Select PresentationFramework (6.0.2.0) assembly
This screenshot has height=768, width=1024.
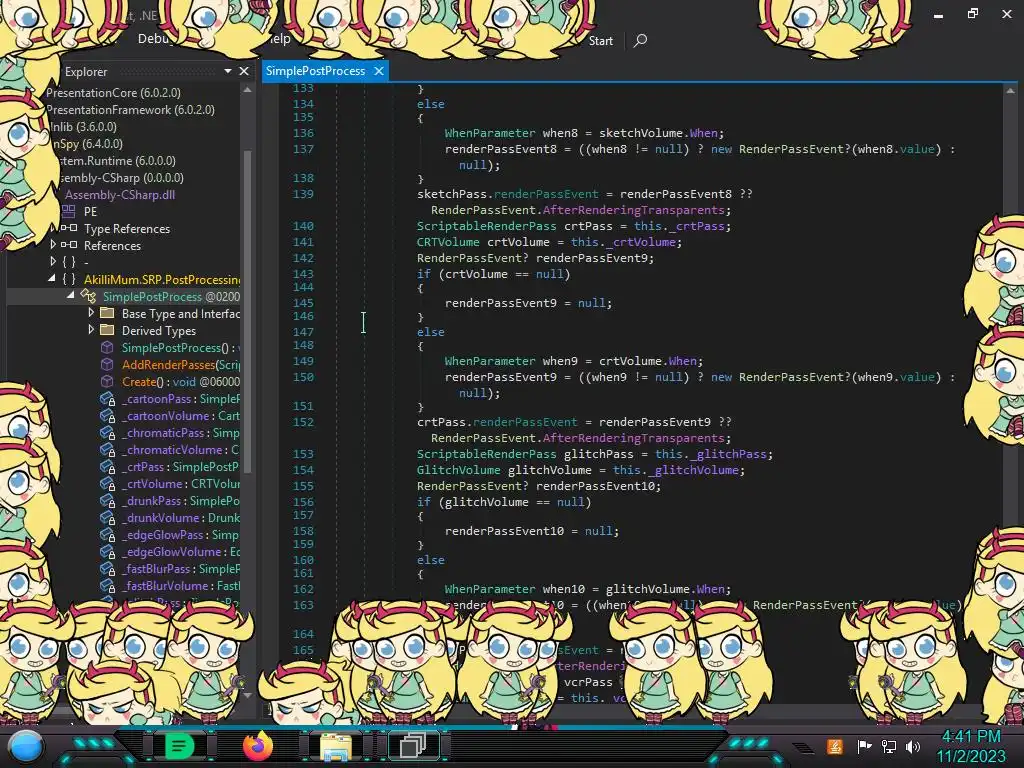tap(130, 109)
